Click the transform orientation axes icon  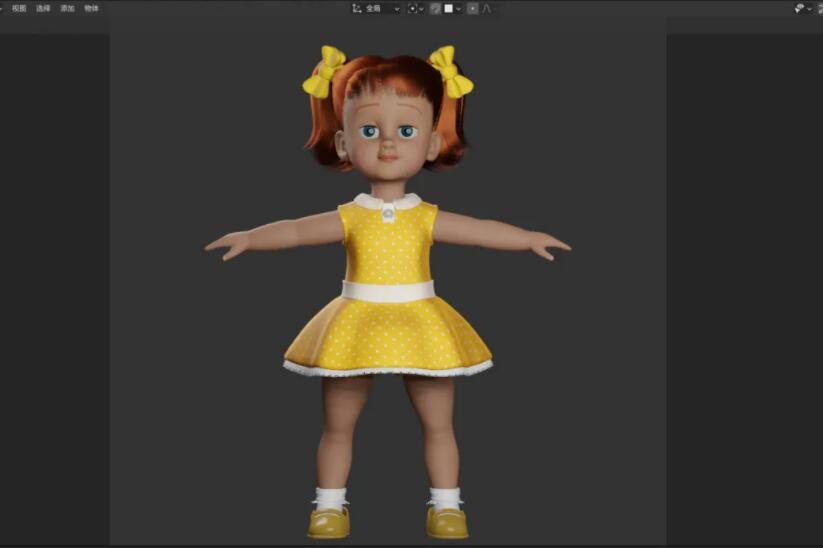[357, 8]
